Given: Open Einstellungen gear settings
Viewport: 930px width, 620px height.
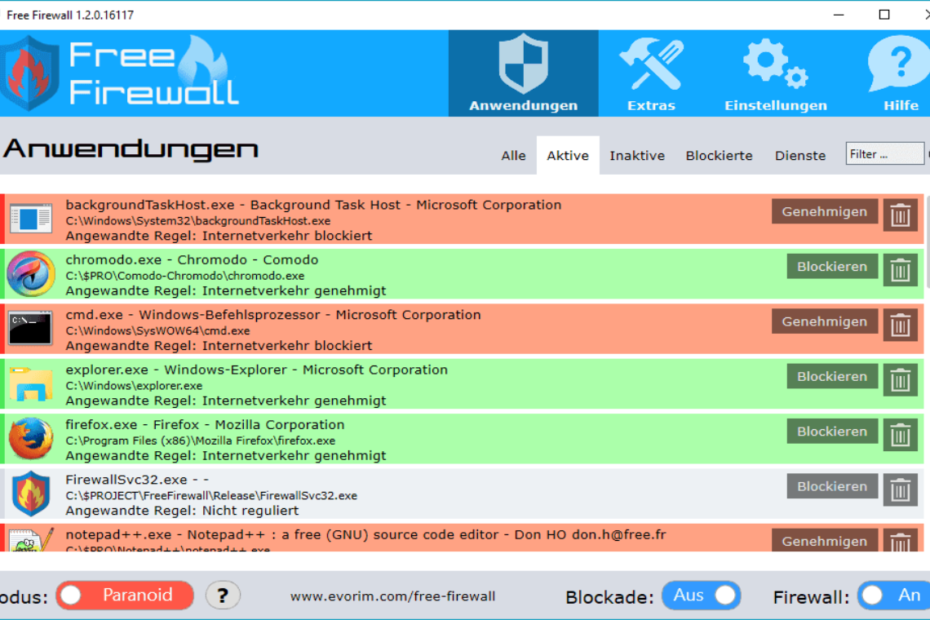Looking at the screenshot, I should click(x=775, y=73).
